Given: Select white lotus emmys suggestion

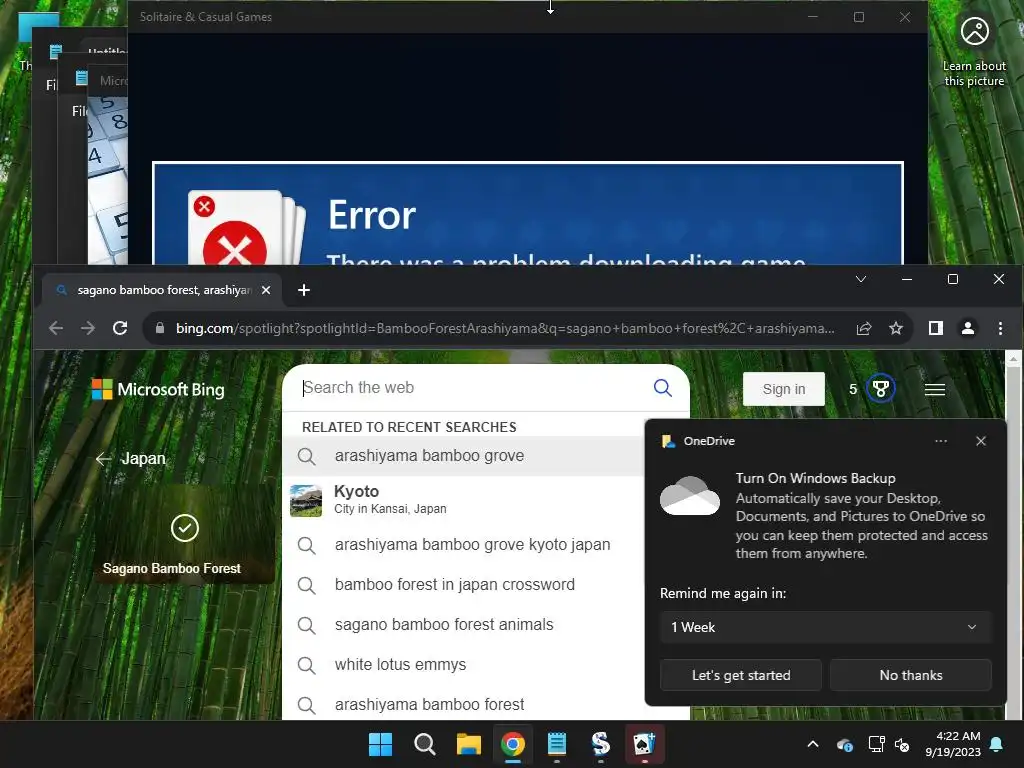Looking at the screenshot, I should pyautogui.click(x=464, y=665).
